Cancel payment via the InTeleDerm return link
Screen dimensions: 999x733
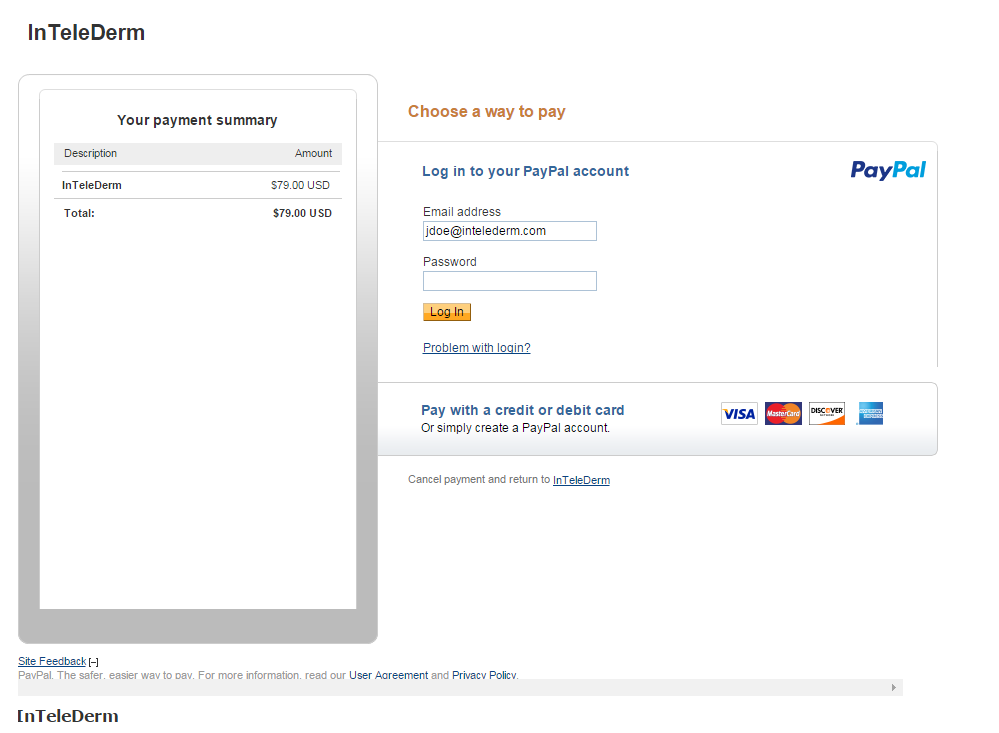(581, 480)
